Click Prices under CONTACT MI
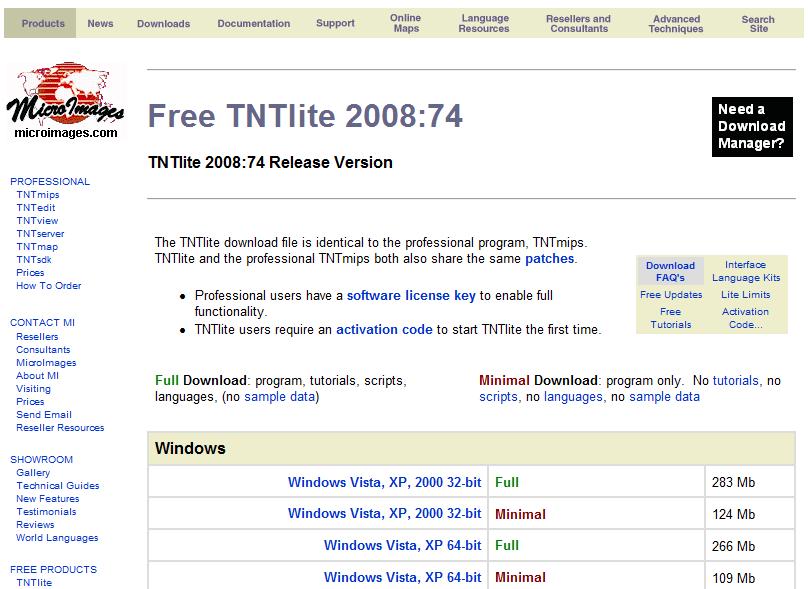Screen dimensions: 808x589 (x=30, y=401)
